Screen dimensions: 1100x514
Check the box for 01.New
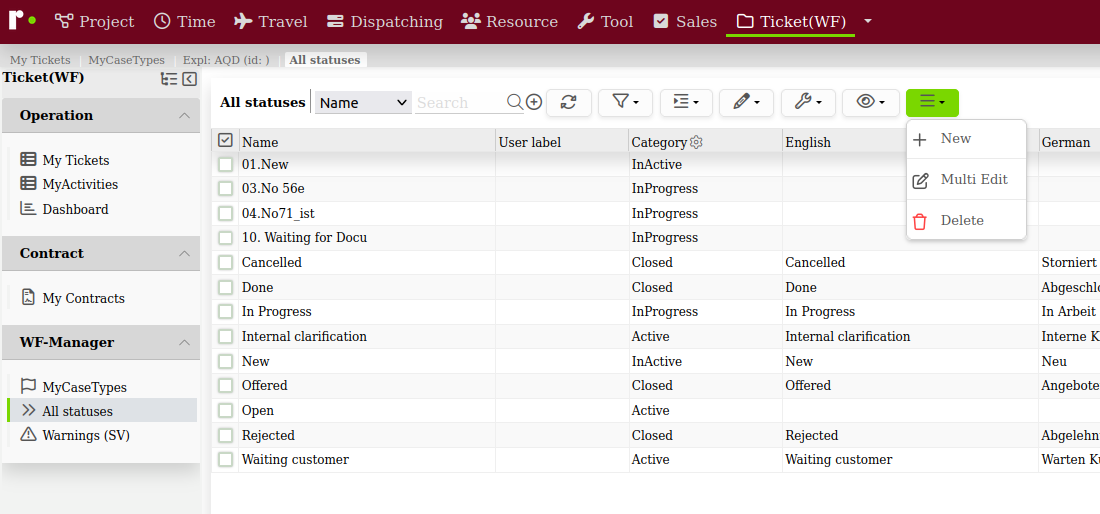click(x=225, y=165)
